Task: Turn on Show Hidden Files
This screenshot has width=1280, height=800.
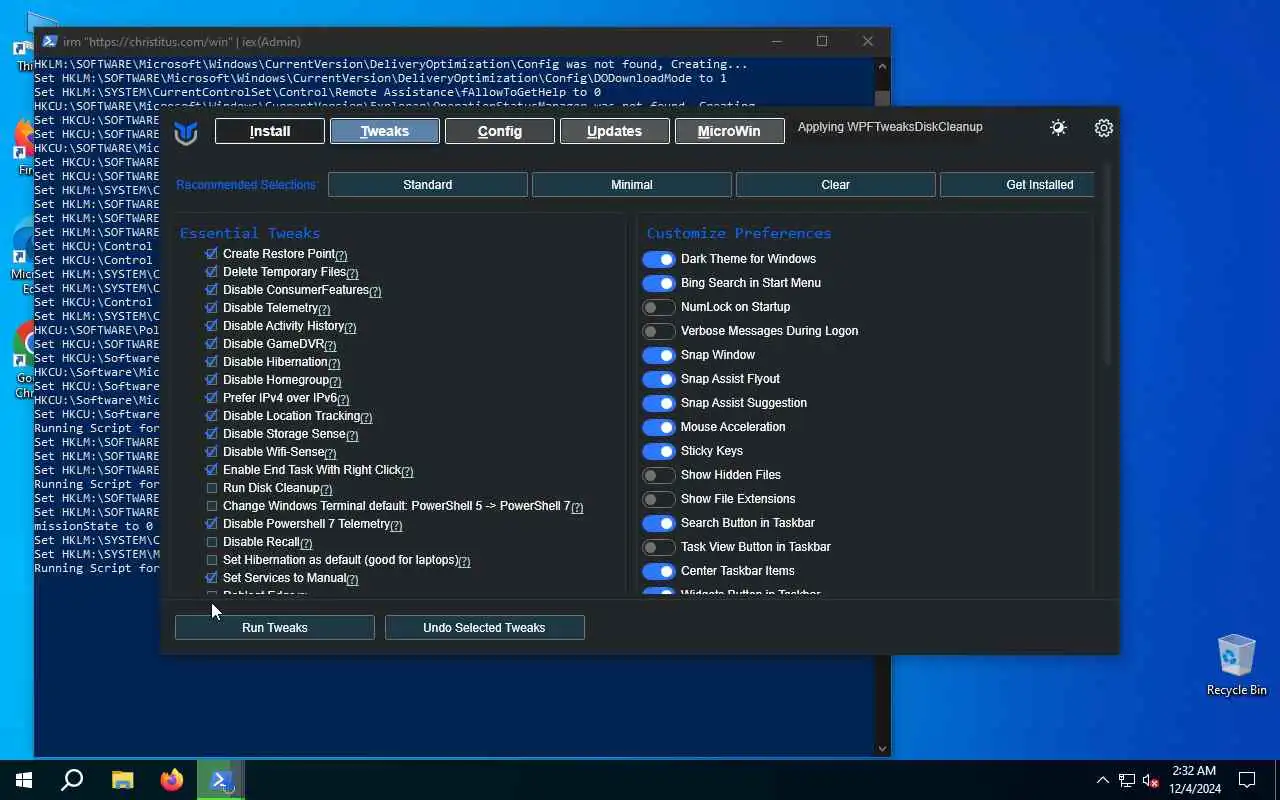Action: tap(659, 475)
